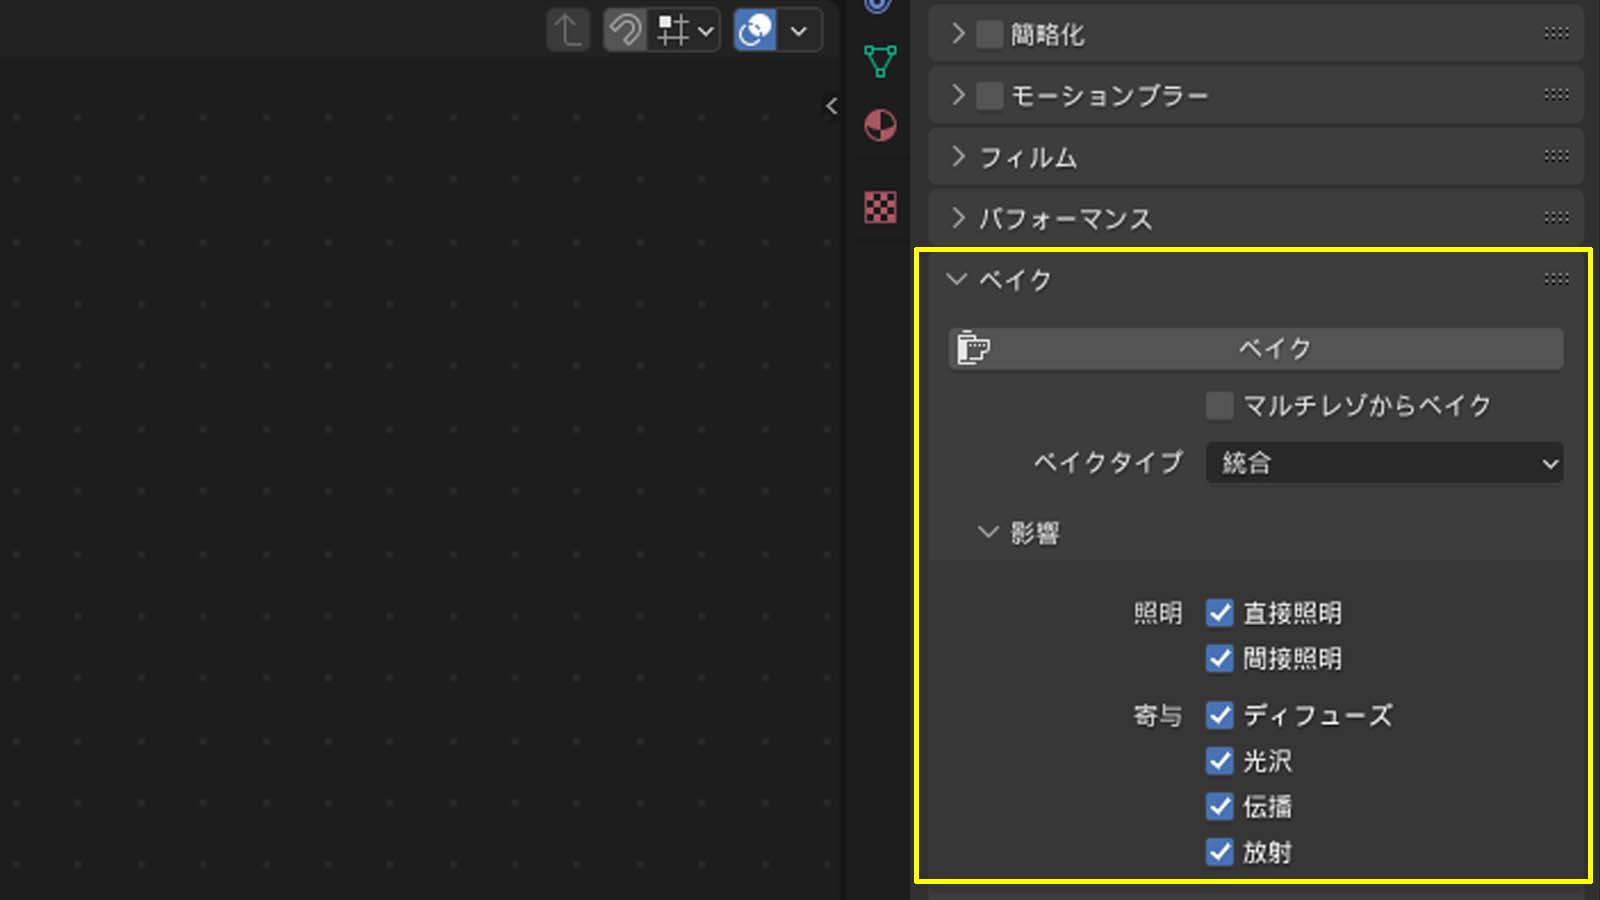Collapse the 影響 subpanel

(988, 533)
